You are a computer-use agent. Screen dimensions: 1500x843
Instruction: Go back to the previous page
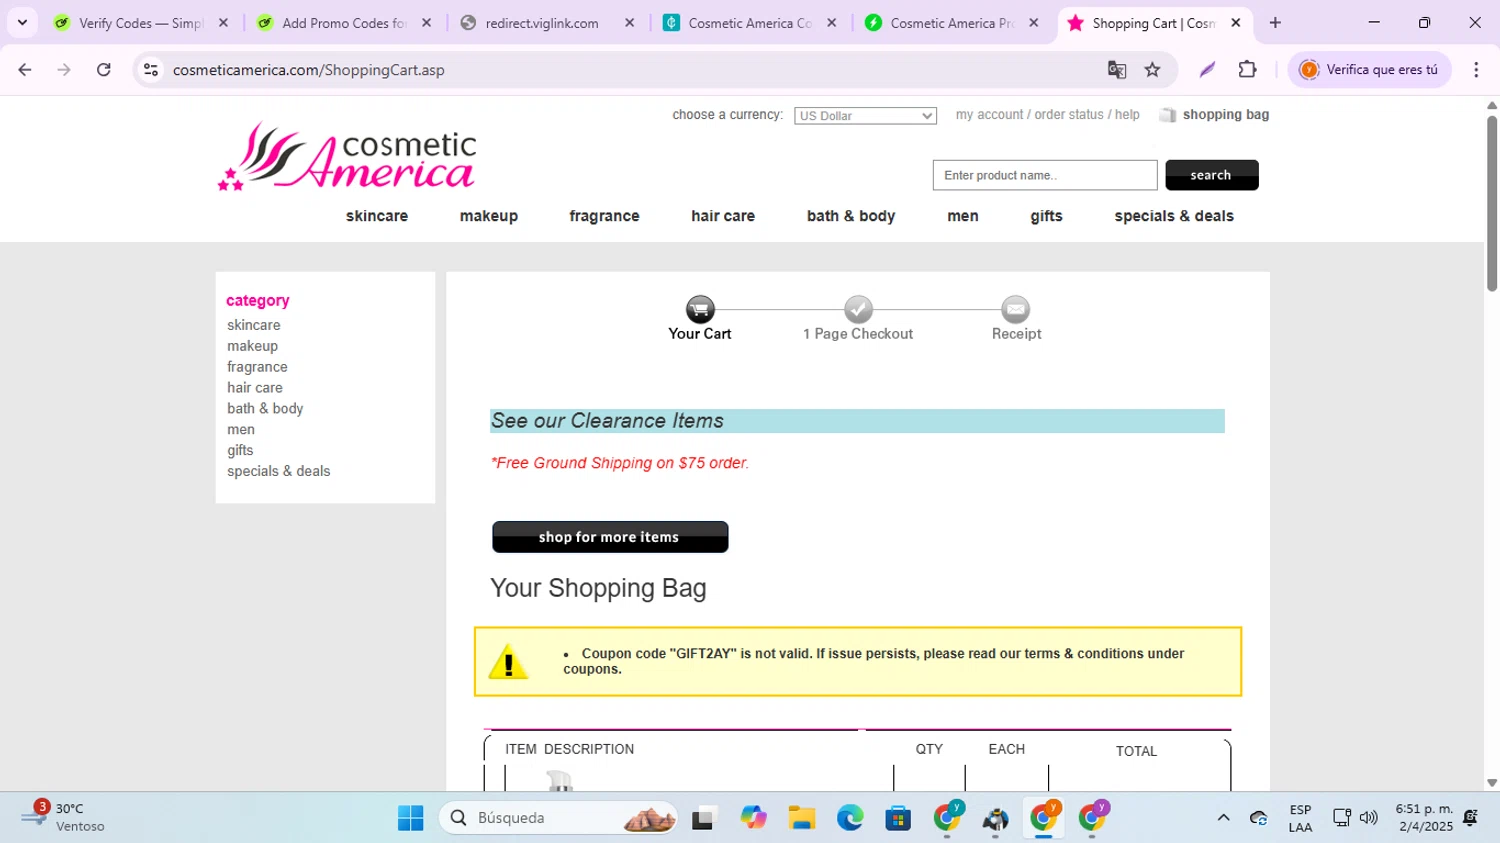[x=25, y=70]
